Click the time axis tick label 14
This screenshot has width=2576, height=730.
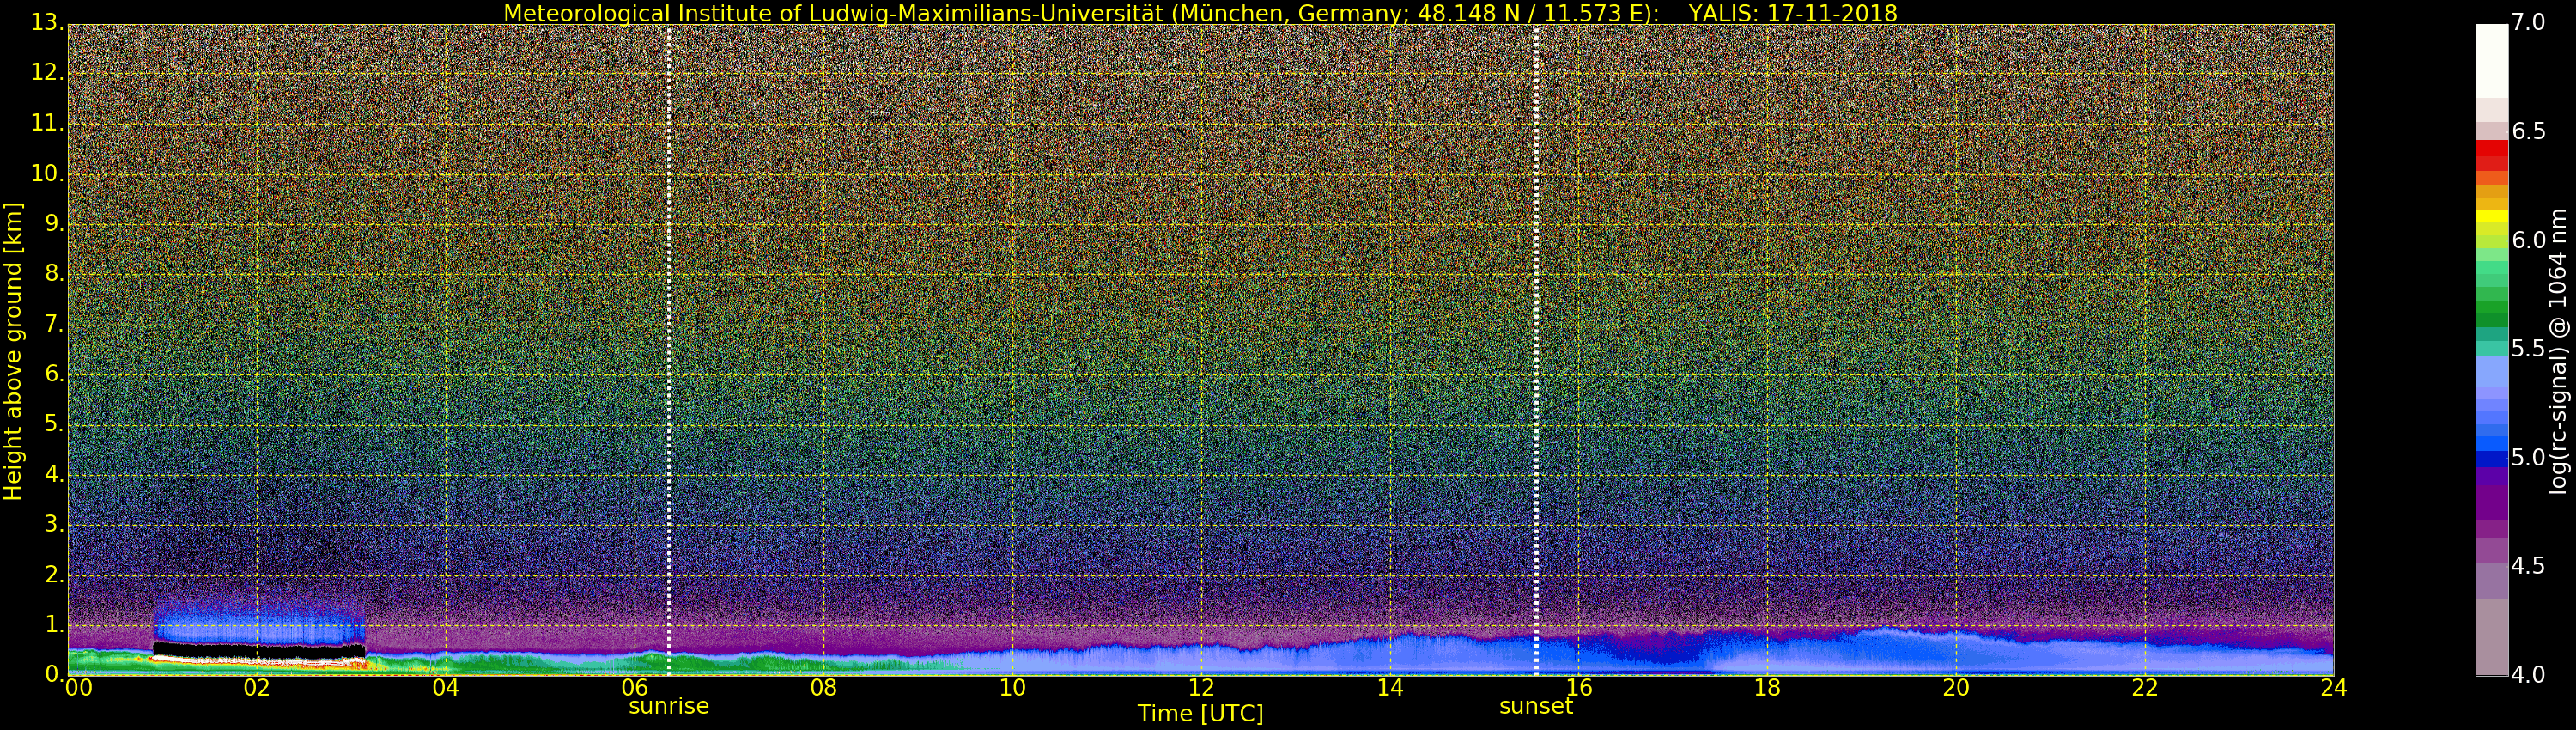point(1390,688)
